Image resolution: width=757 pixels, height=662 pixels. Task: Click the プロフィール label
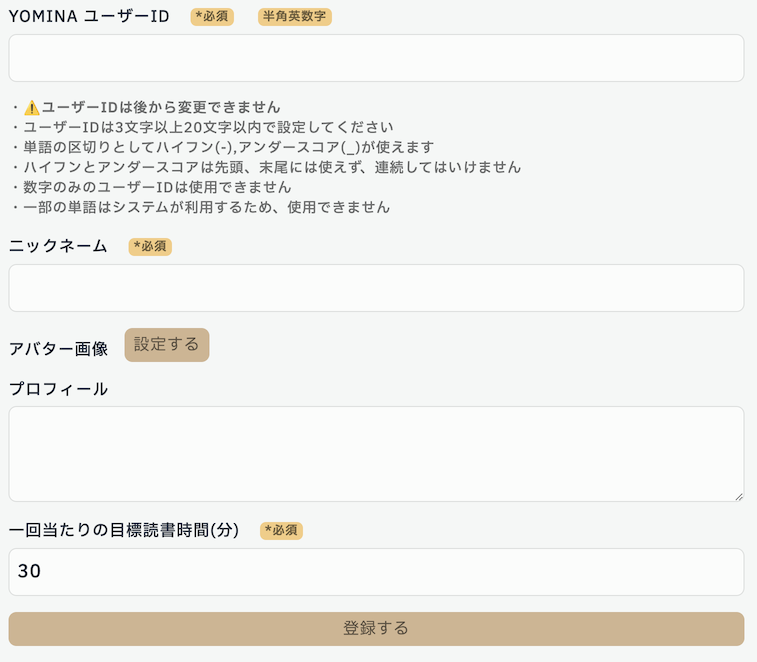[58, 389]
